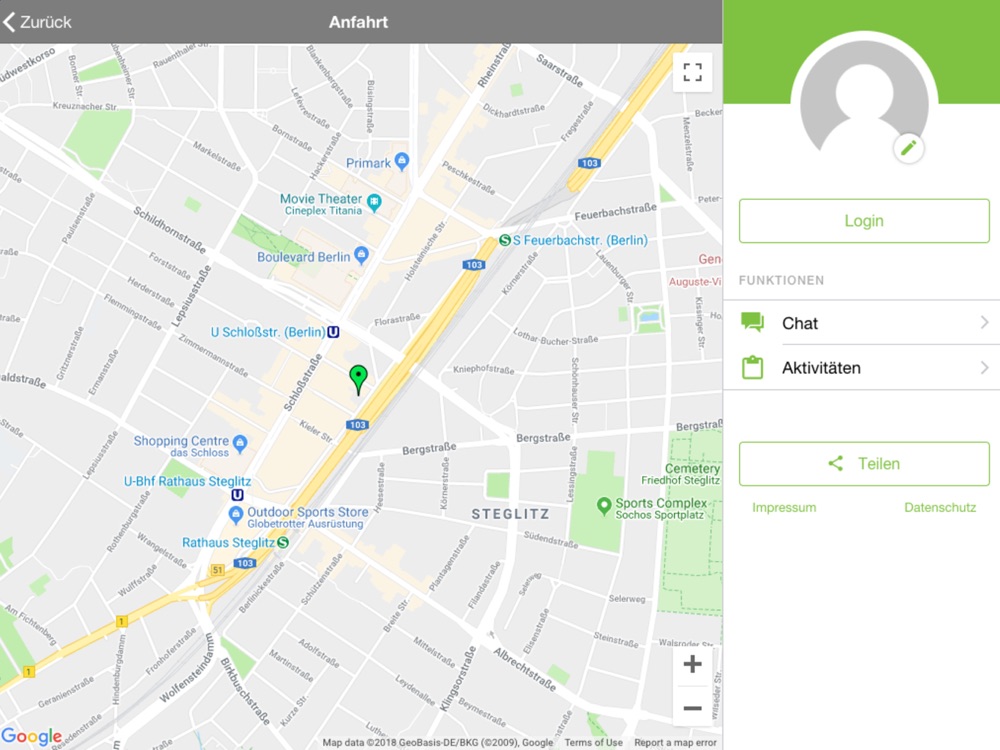Open the Google logo on map

pos(32,737)
